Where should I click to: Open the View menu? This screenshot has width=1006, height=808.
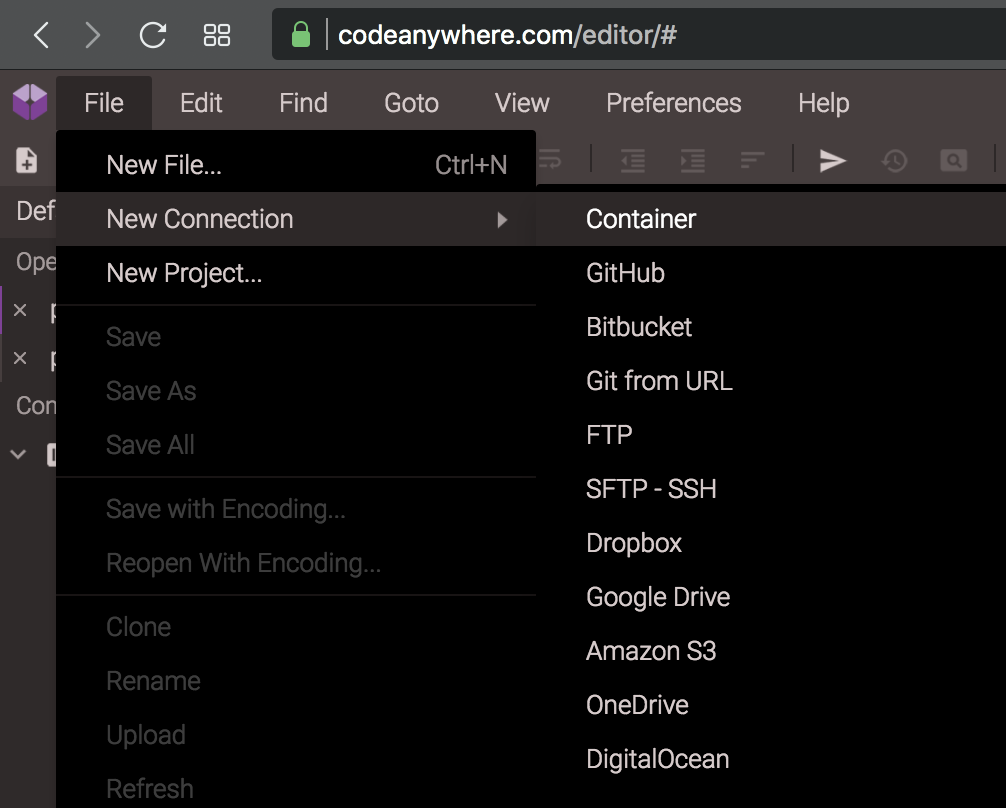tap(522, 103)
